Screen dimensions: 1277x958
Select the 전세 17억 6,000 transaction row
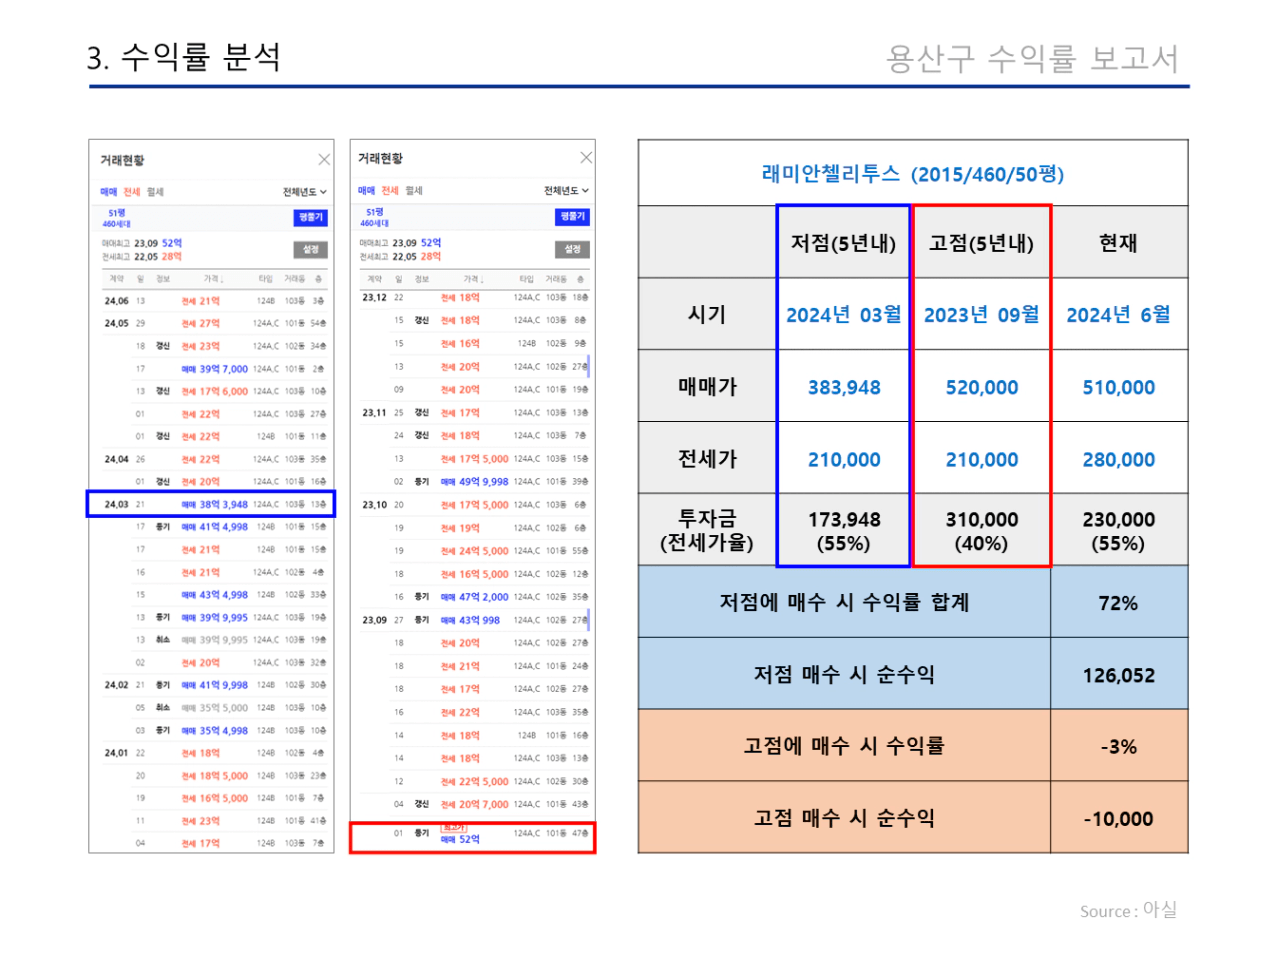(x=214, y=392)
